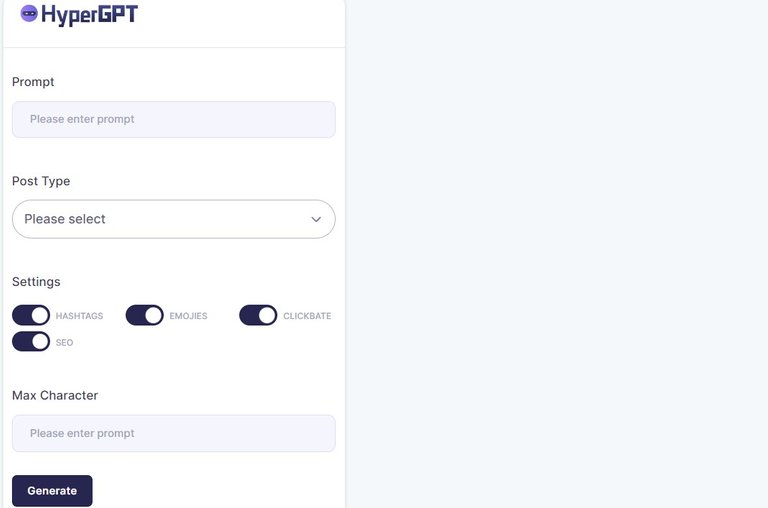Click the HASHTAGS label text
This screenshot has width=768, height=508.
[79, 316]
